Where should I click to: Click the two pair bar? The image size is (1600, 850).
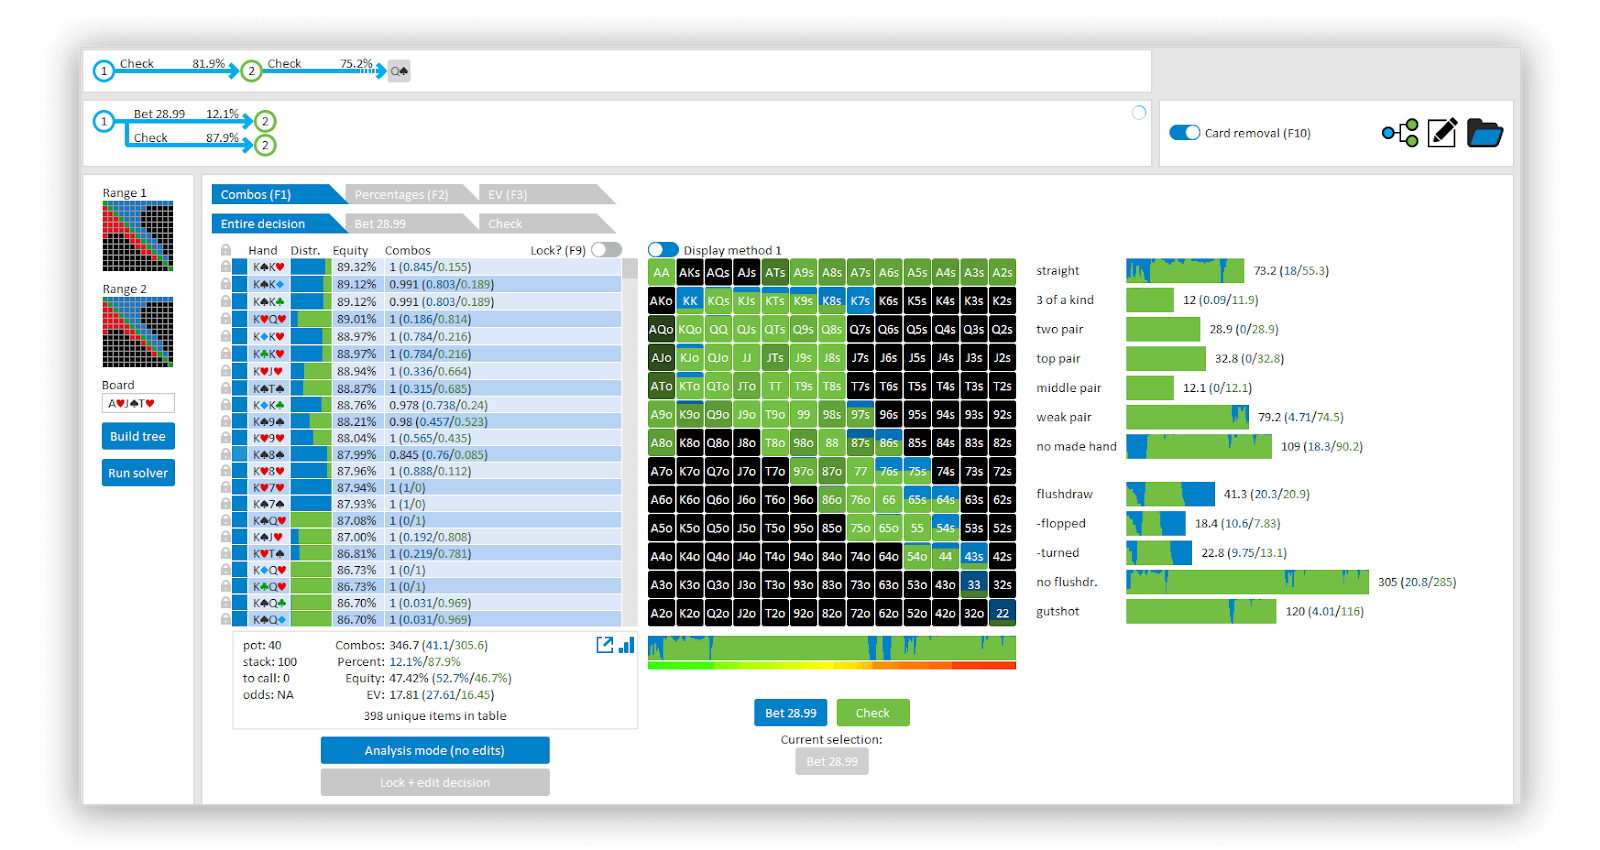pyautogui.click(x=1163, y=329)
